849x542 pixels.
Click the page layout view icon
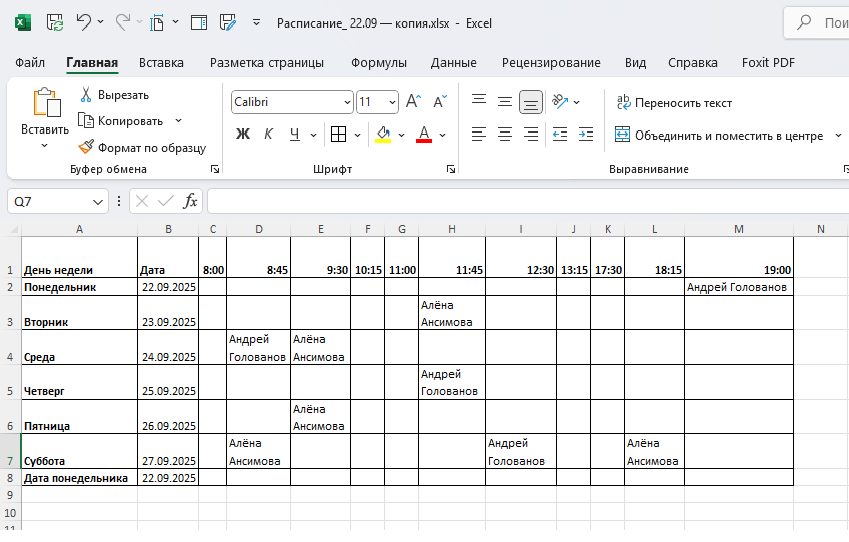click(199, 23)
